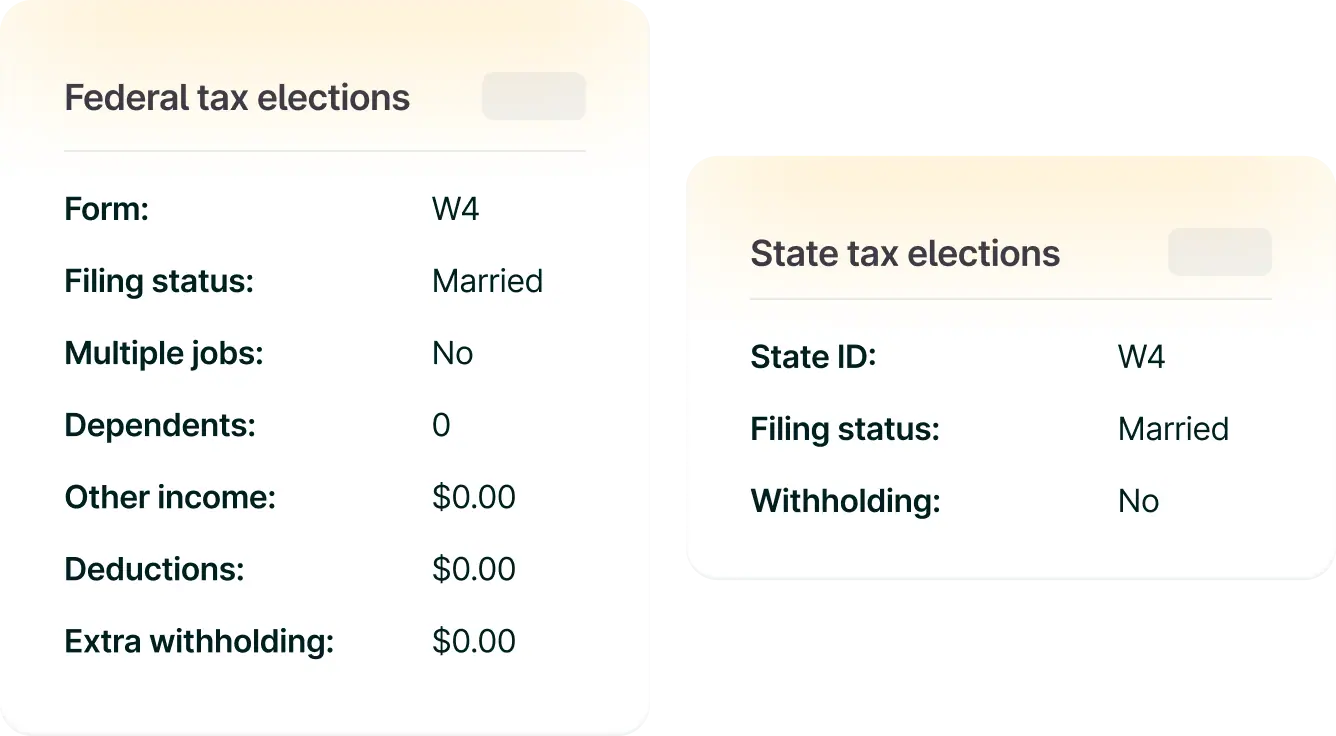1336x736 pixels.
Task: Select the Extra withholding amount
Action: pos(474,642)
